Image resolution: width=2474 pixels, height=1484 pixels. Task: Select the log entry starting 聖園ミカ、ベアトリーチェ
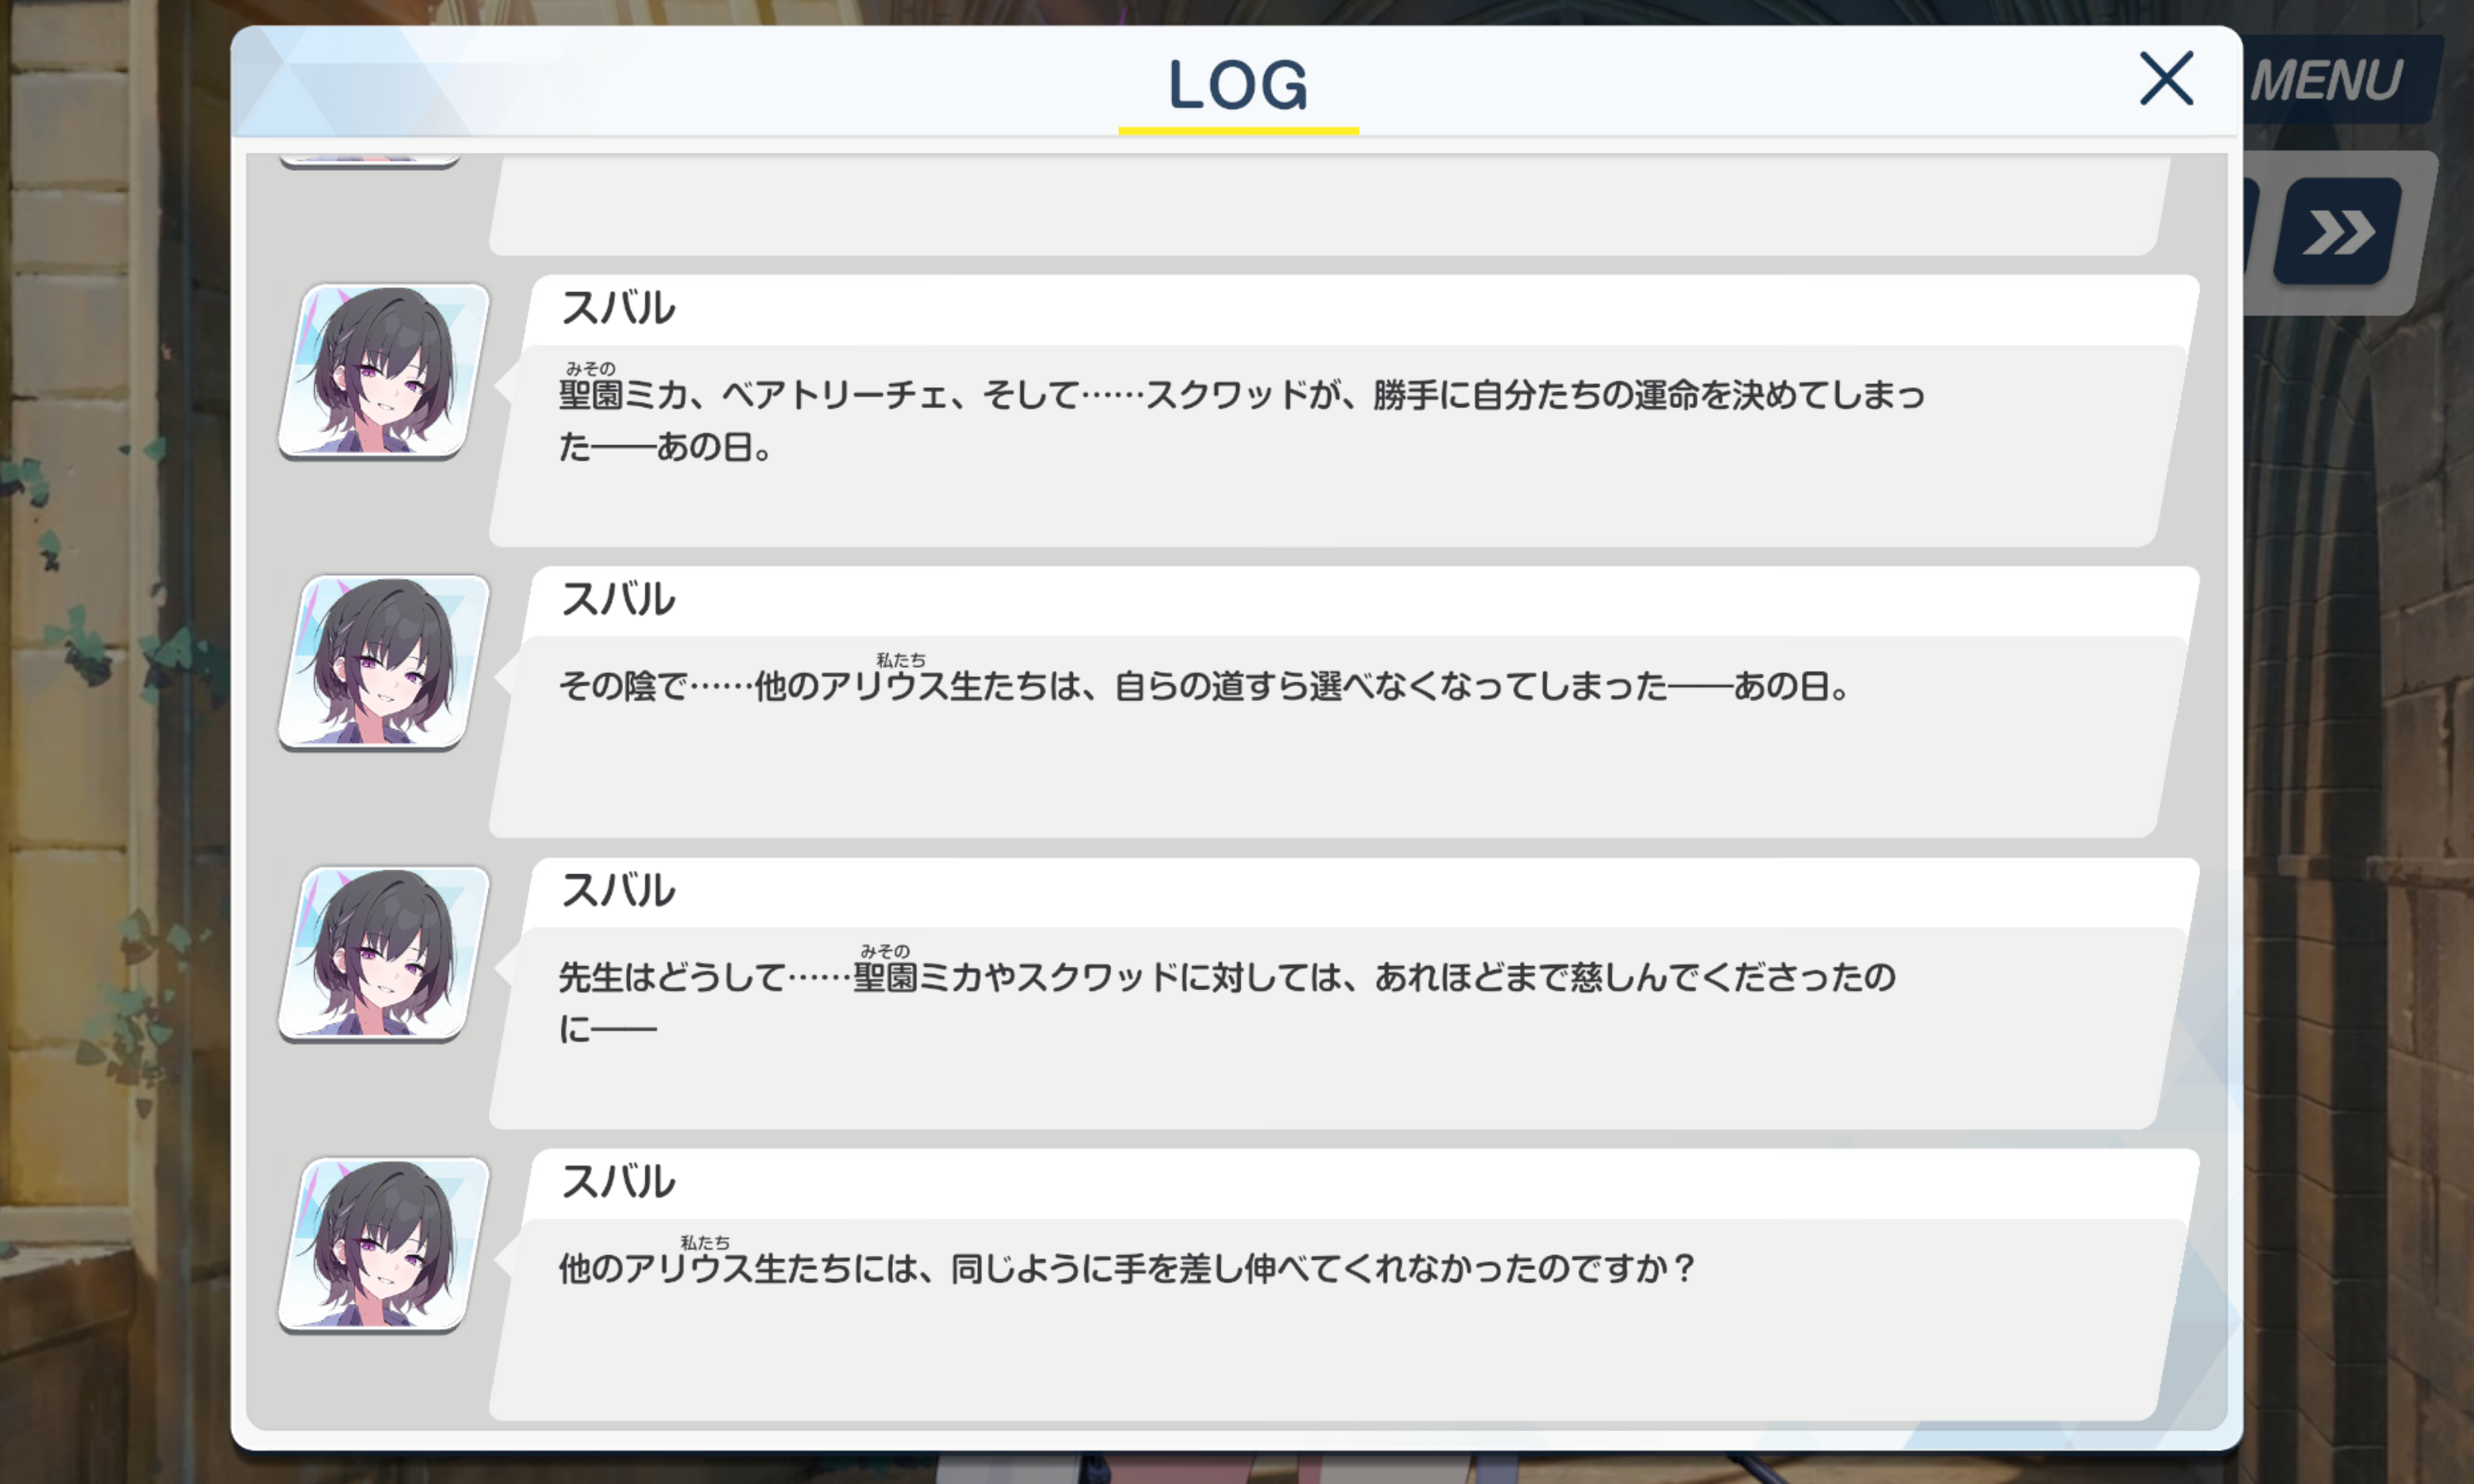[1344, 411]
